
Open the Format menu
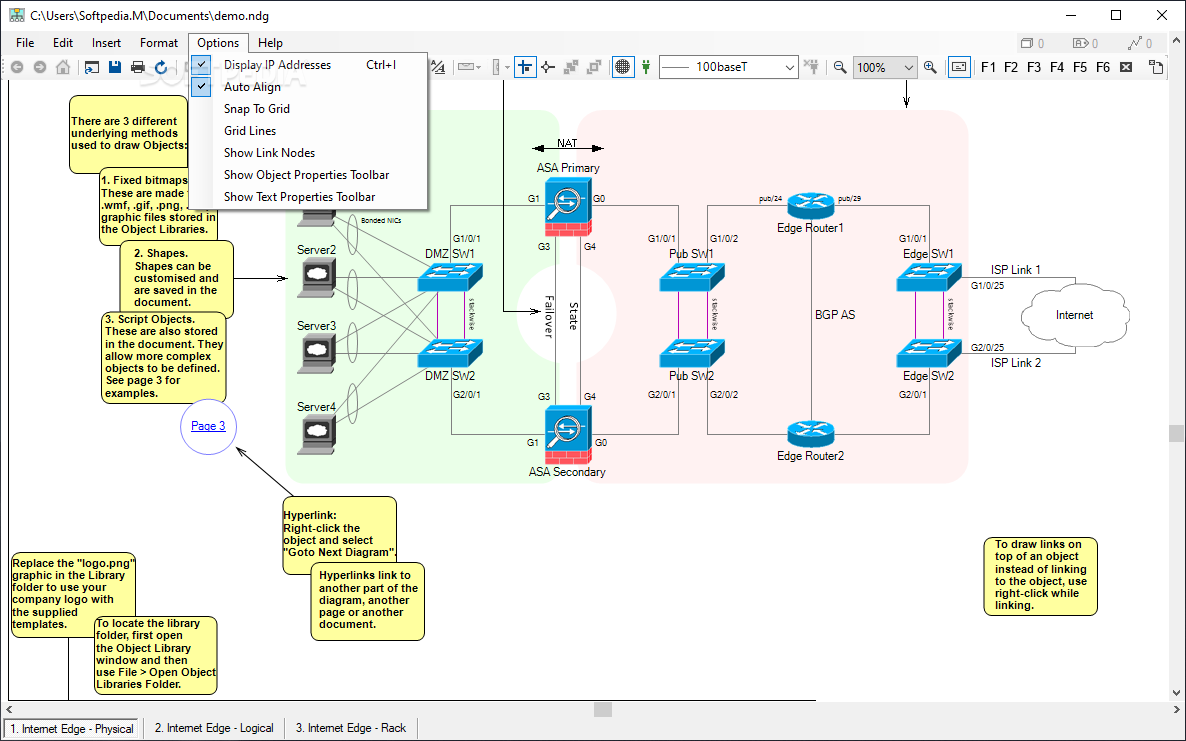click(x=159, y=43)
